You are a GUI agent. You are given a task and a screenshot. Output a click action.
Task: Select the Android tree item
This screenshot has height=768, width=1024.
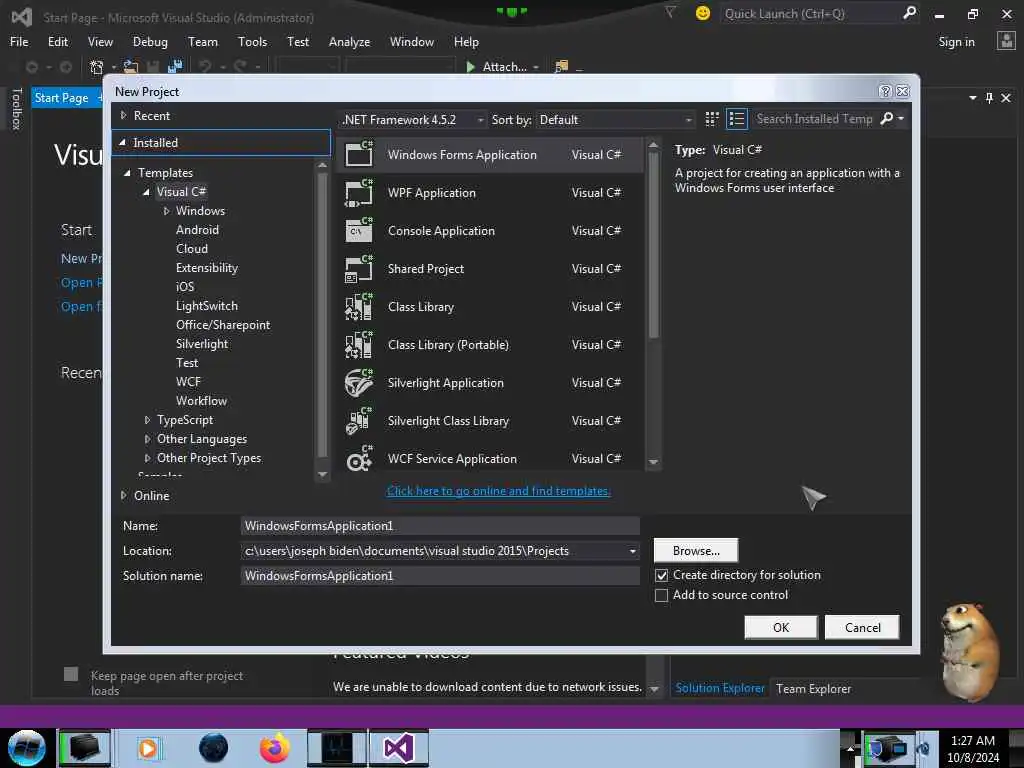point(197,230)
